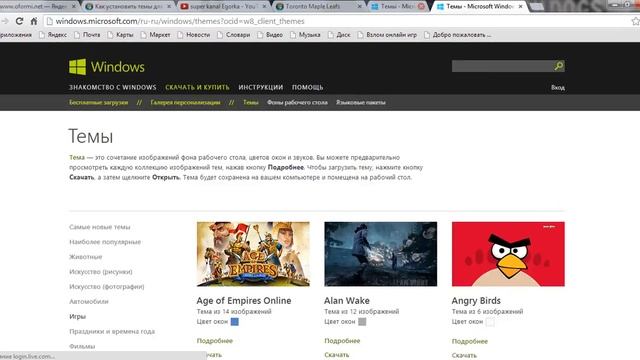The width and height of the screenshot is (640, 360).
Task: Click the browser reload icon
Action: (19, 21)
